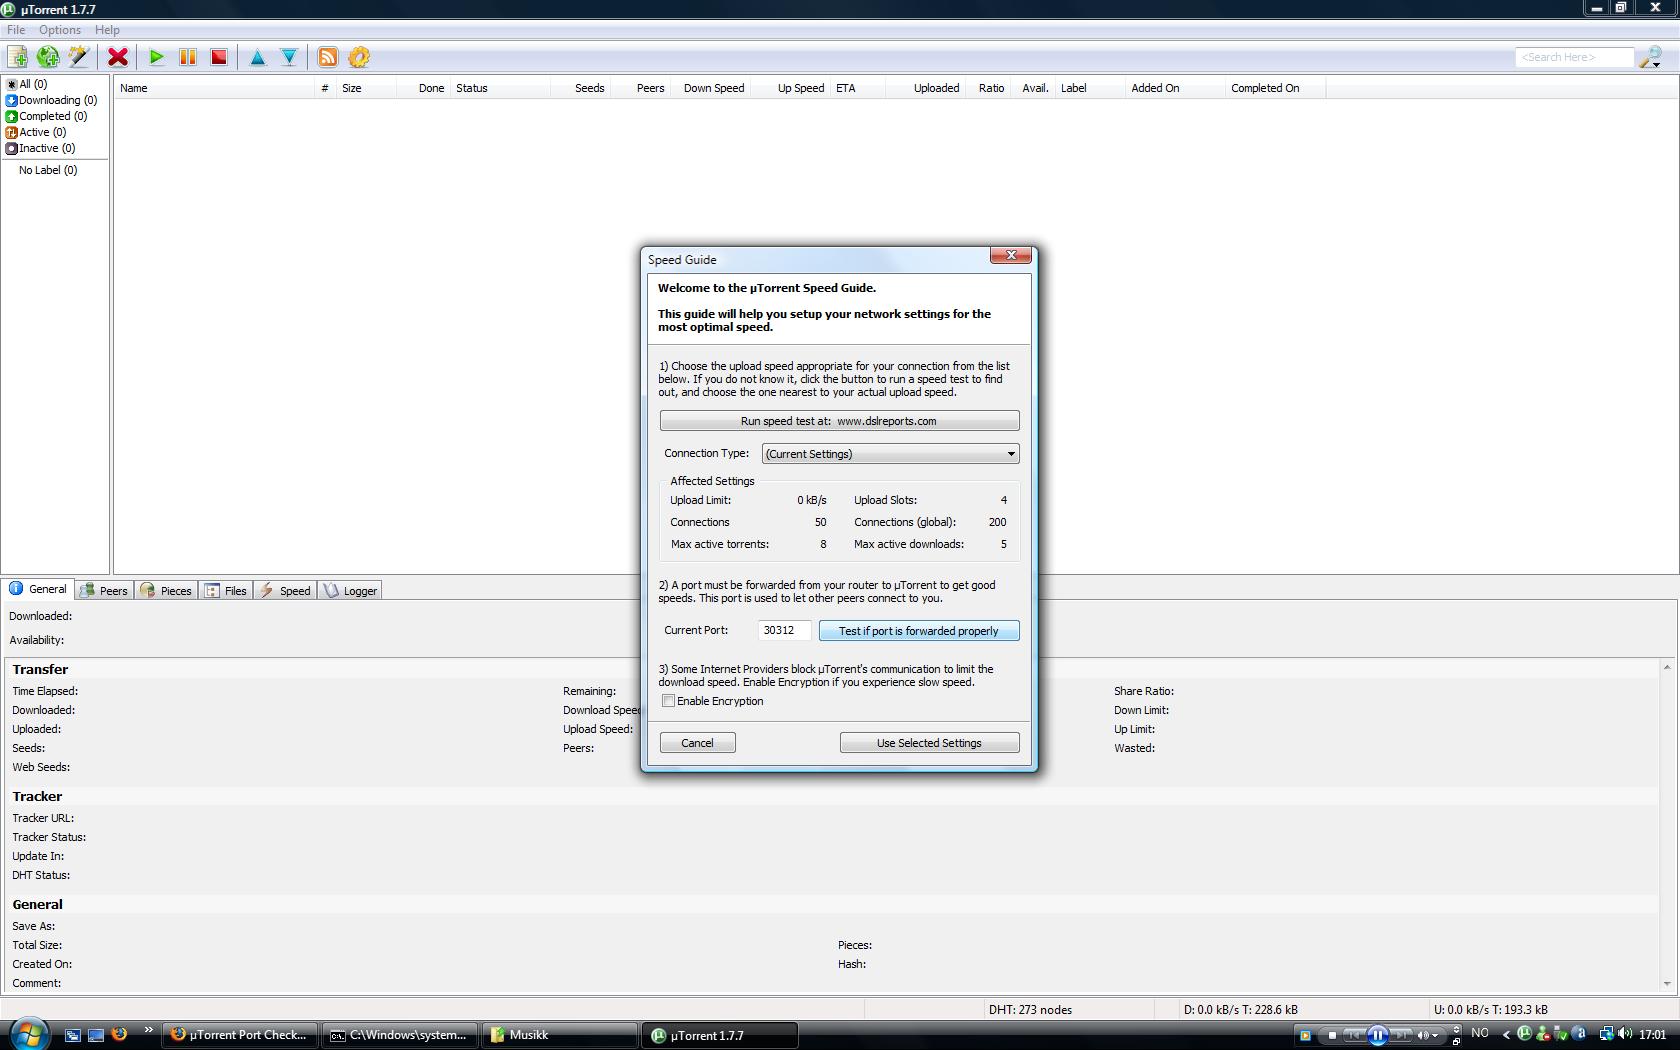Image resolution: width=1680 pixels, height=1050 pixels.
Task: Open the RSS Downloader toolbar icon
Action: coord(328,57)
